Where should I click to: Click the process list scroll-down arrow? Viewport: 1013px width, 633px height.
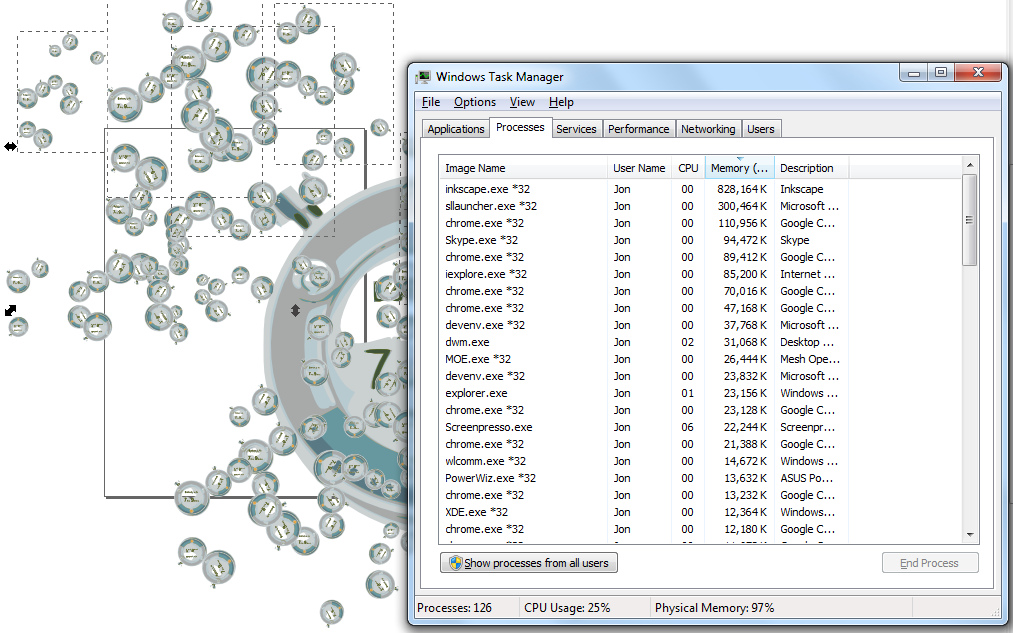pyautogui.click(x=970, y=535)
